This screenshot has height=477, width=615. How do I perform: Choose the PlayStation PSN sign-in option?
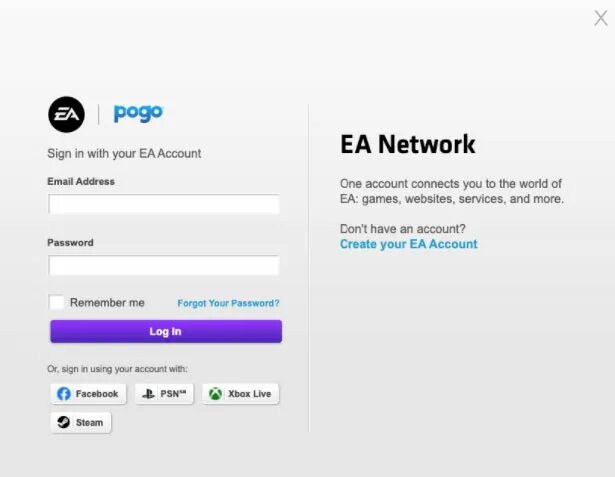[x=164, y=394]
